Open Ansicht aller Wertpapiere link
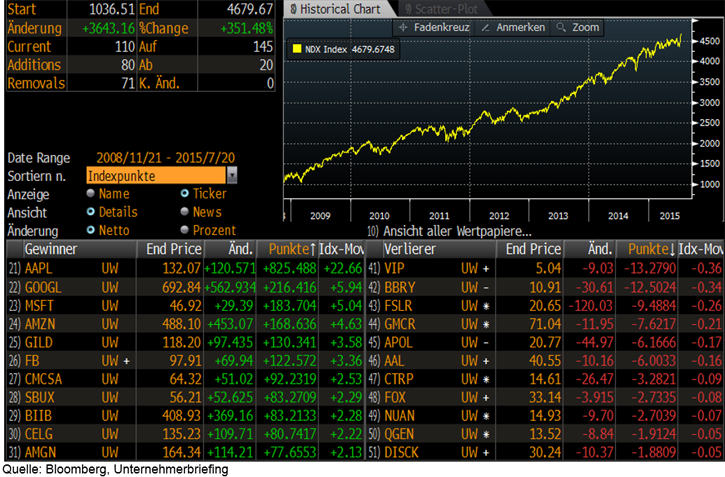Viewport: 725px width, 477px height. (449, 231)
